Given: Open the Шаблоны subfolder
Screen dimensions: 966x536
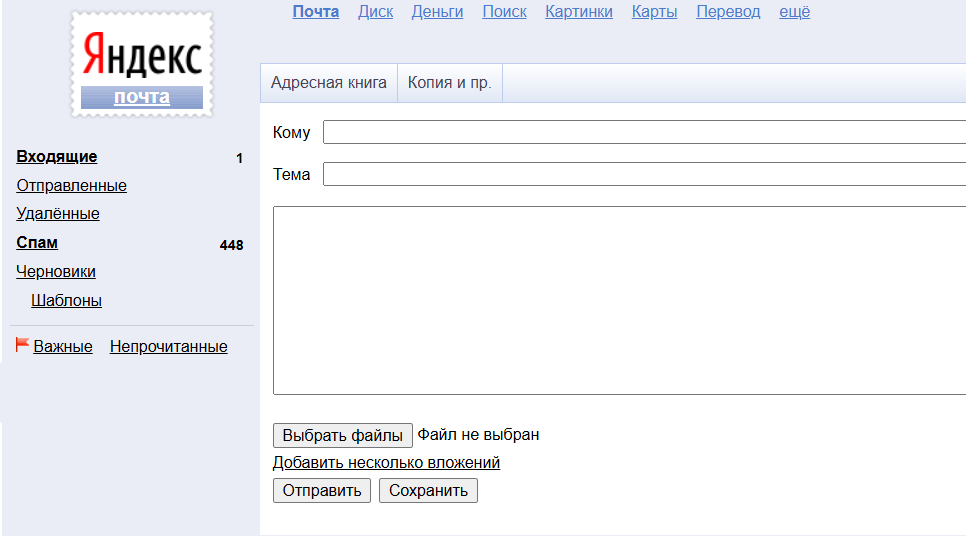Looking at the screenshot, I should [66, 301].
